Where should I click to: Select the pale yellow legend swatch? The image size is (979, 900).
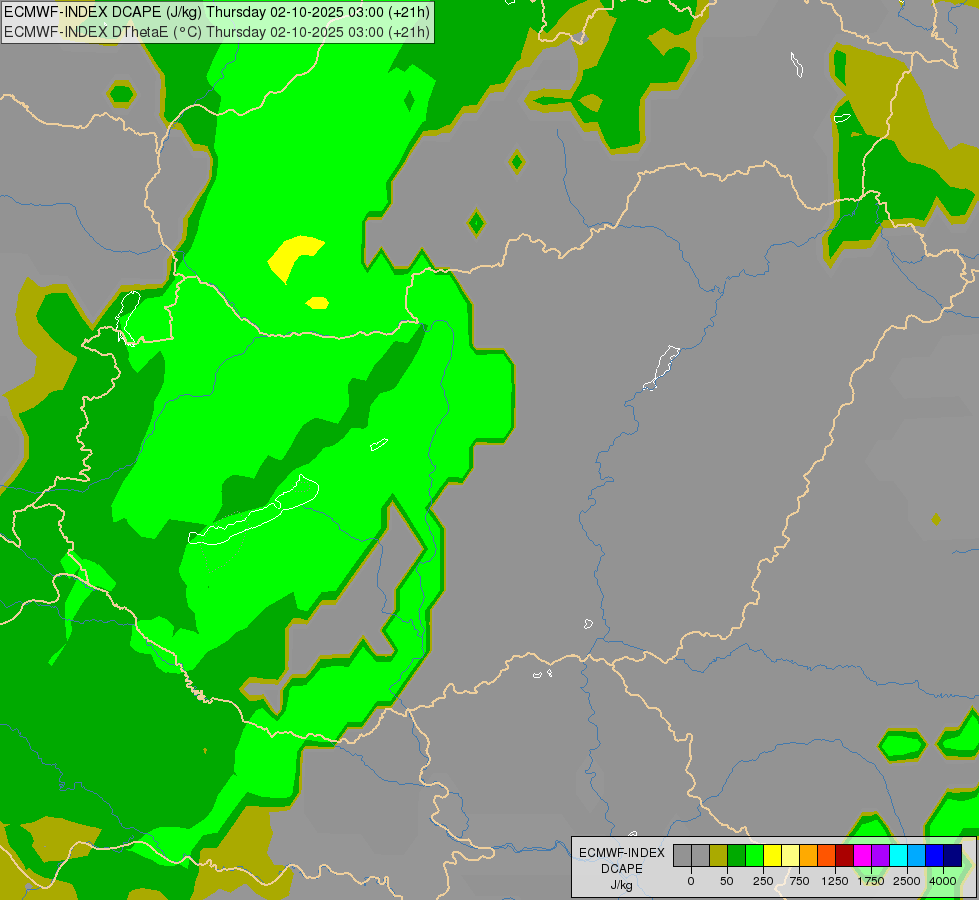pos(790,855)
